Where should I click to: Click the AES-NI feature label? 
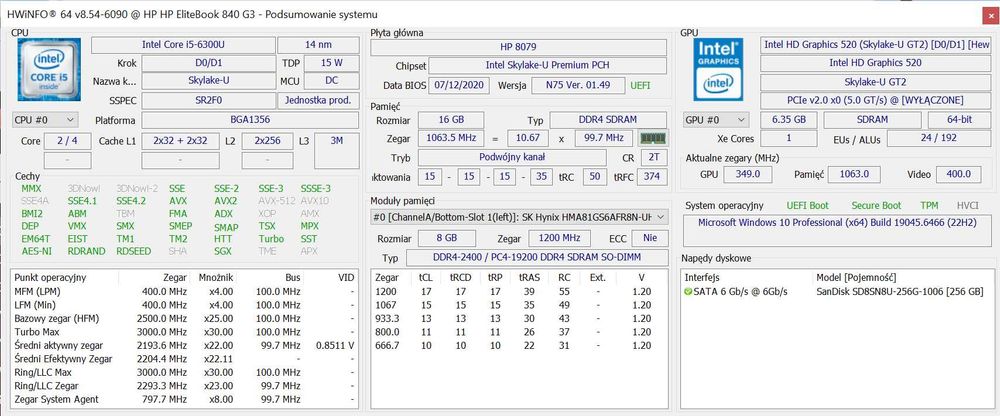[36, 251]
